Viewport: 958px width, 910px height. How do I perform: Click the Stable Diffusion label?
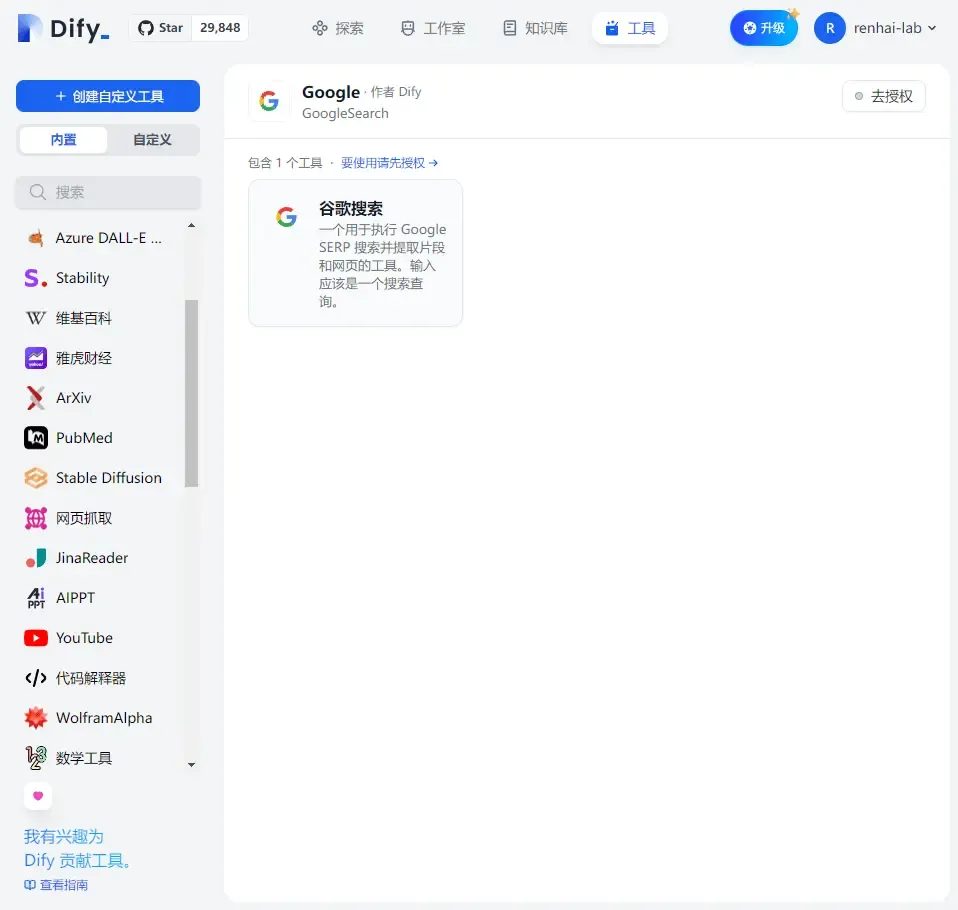pos(109,478)
